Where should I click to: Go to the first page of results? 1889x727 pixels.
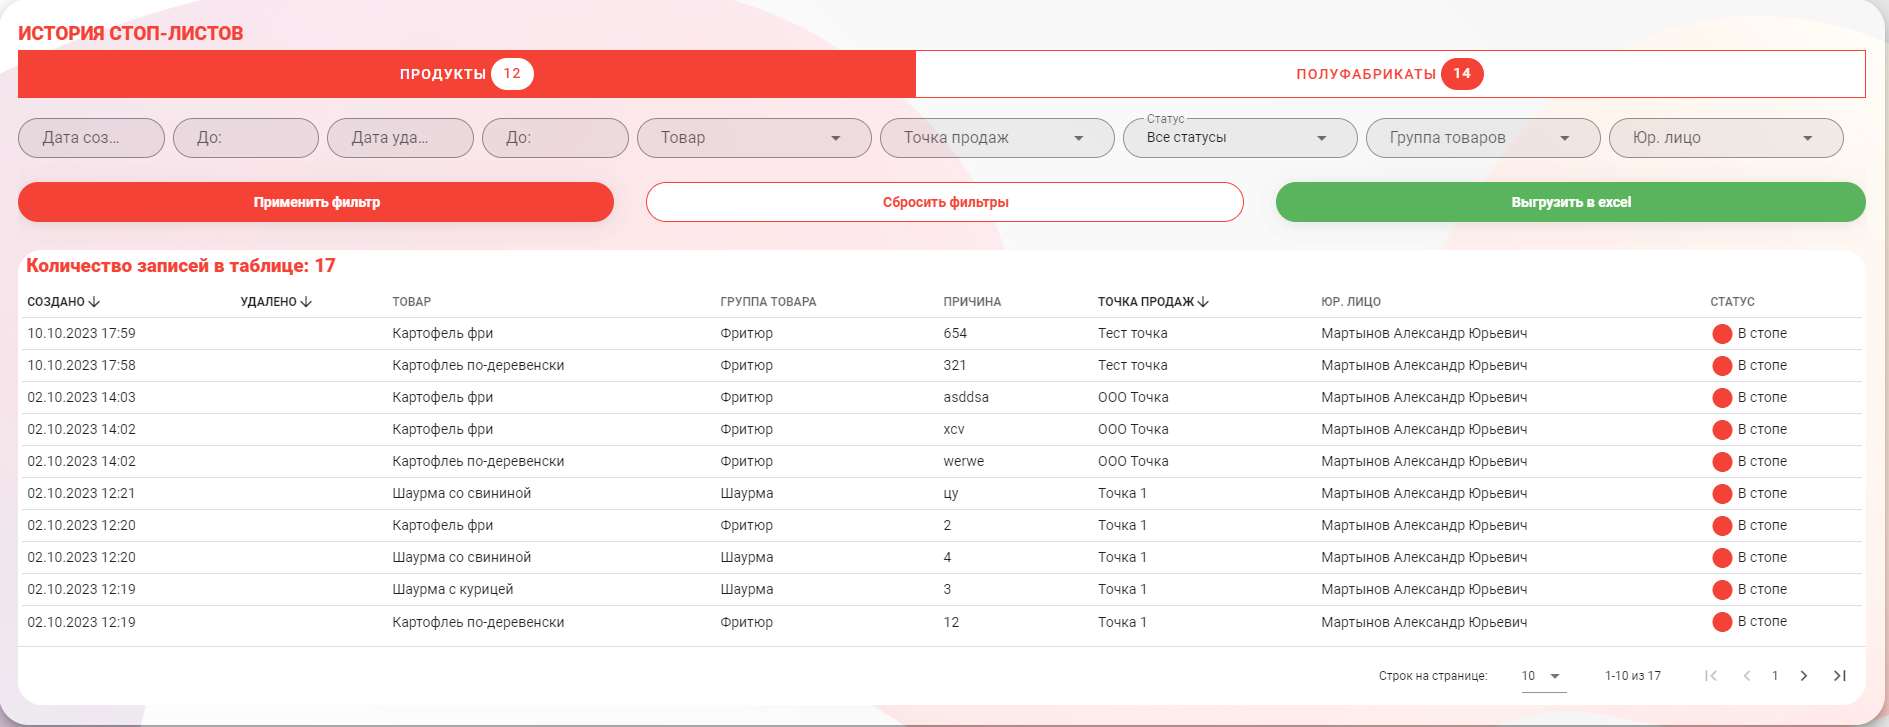(1711, 676)
